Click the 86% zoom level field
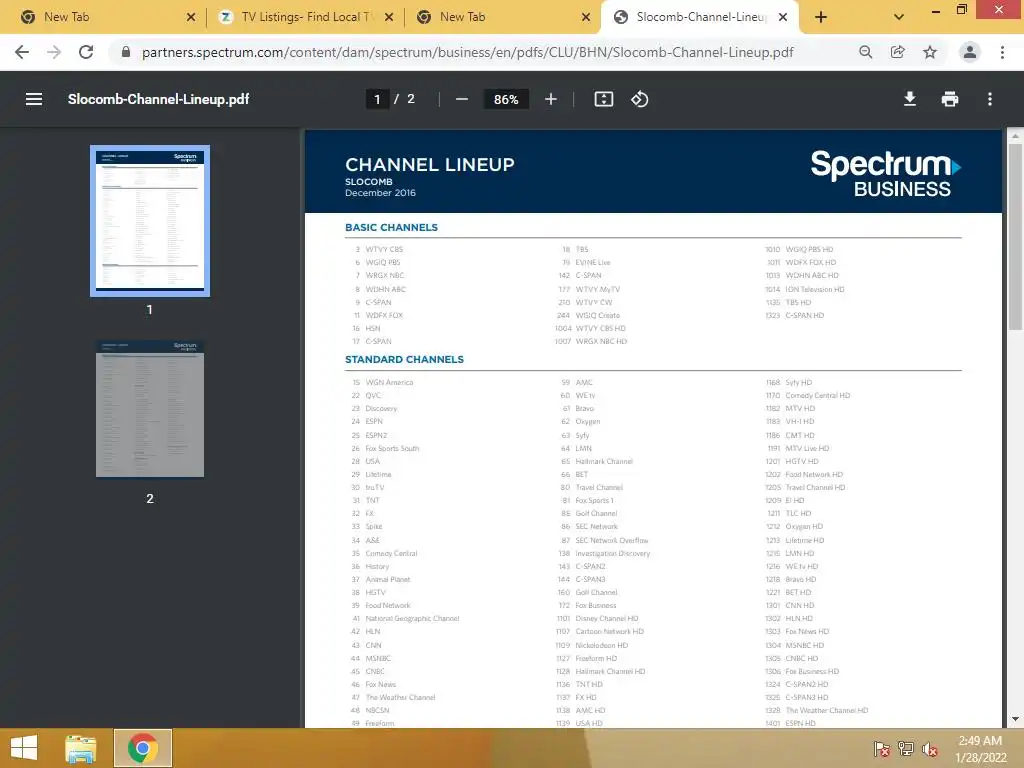Screen dimensions: 1024x768 tap(506, 99)
